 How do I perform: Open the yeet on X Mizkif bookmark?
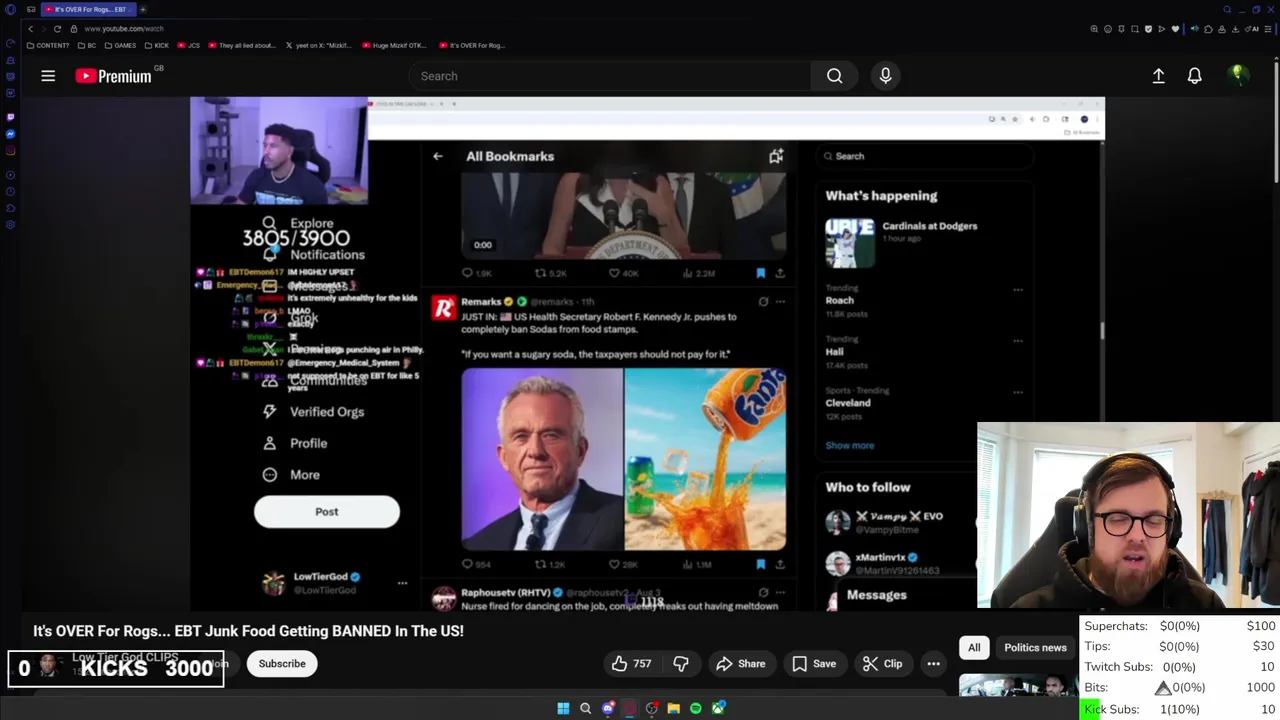(x=320, y=45)
